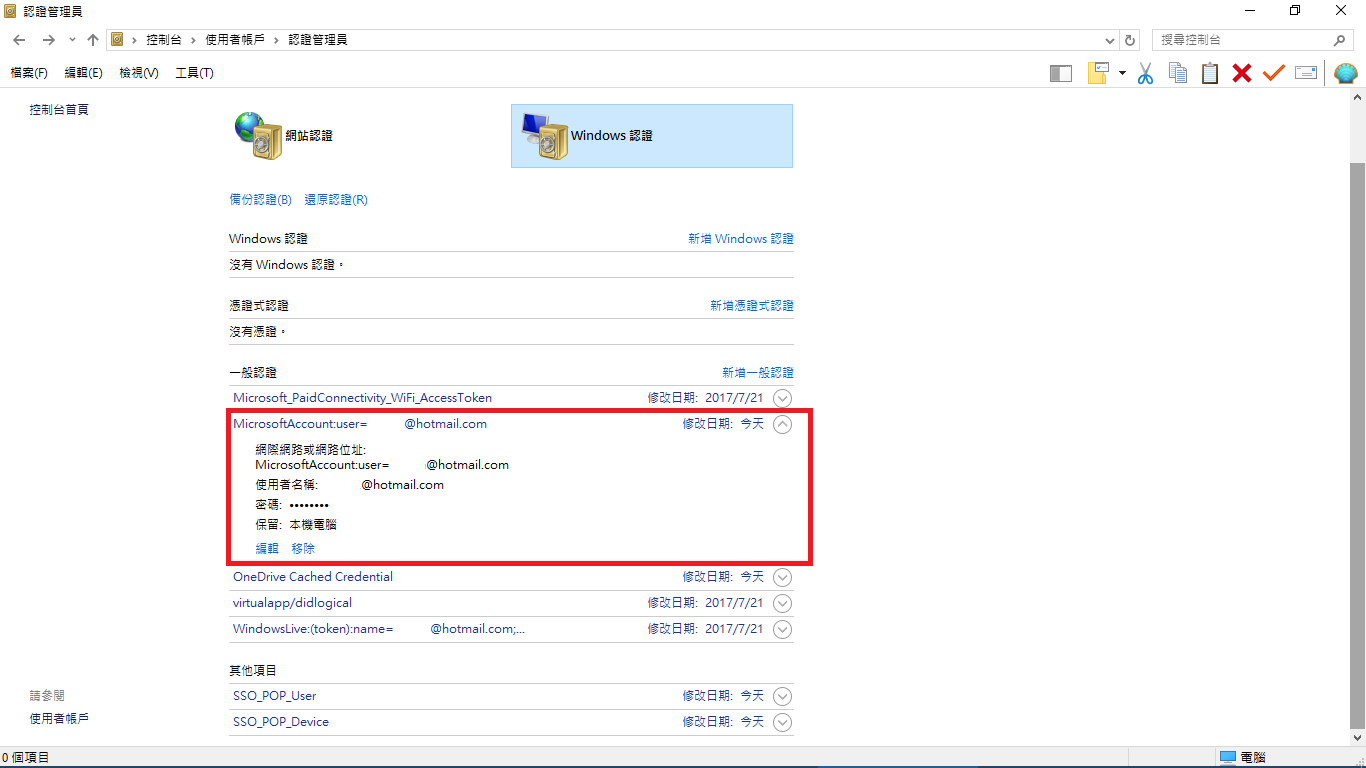Click the vertical scrollbar thumb
The height and width of the screenshot is (768, 1366).
click(x=1357, y=447)
